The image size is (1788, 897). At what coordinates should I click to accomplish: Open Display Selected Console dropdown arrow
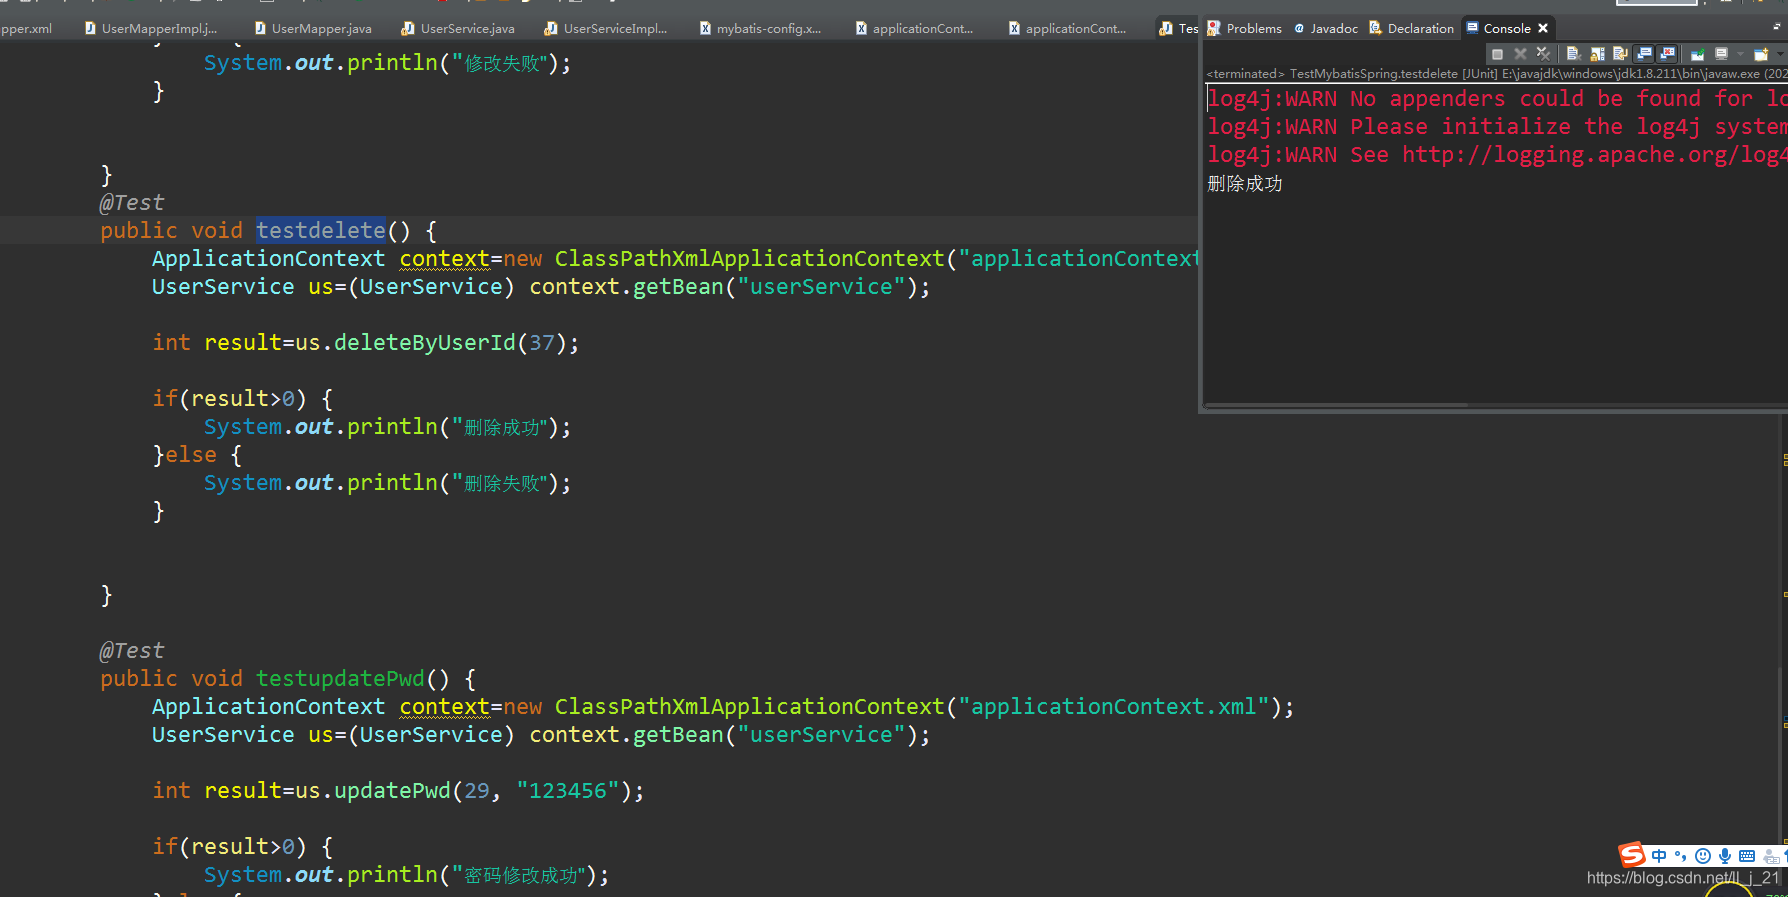coord(1740,54)
